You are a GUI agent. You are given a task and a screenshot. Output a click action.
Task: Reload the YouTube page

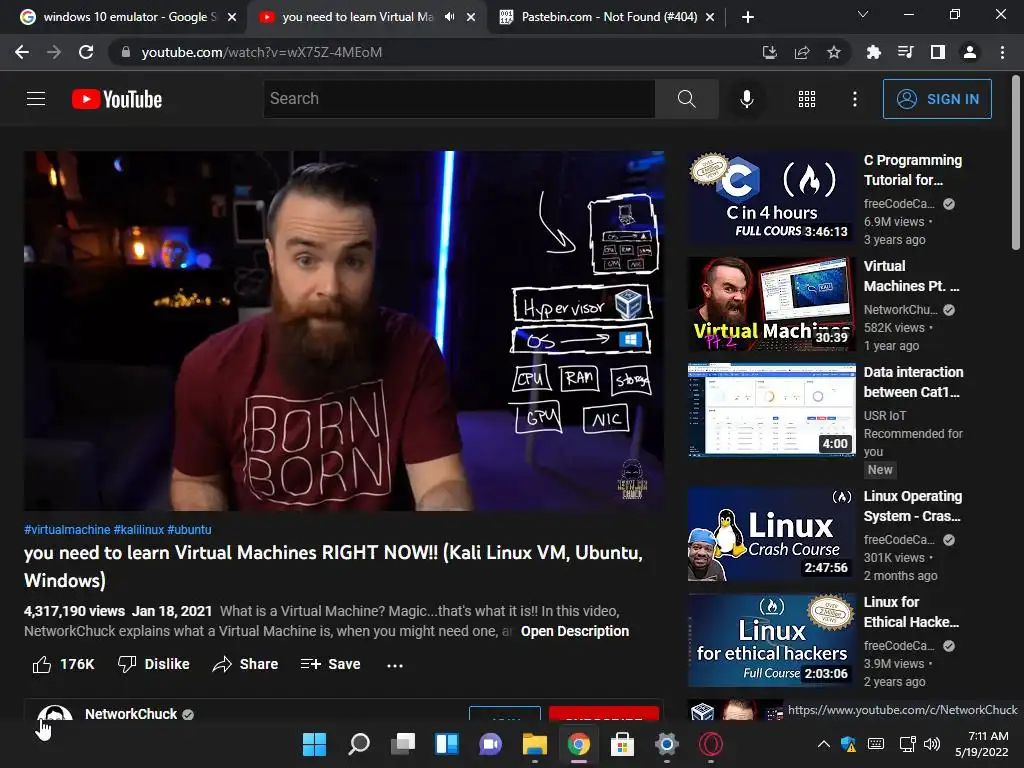86,52
